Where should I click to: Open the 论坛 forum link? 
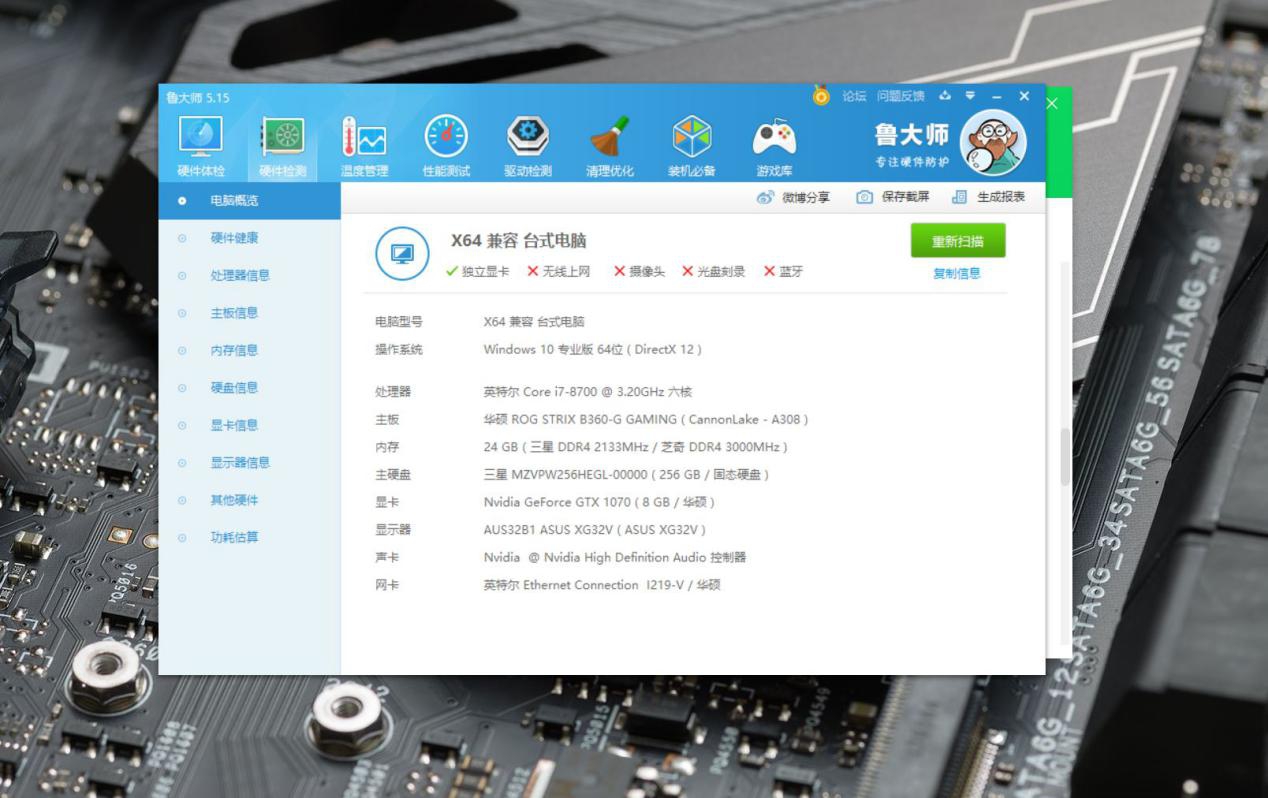pyautogui.click(x=854, y=96)
